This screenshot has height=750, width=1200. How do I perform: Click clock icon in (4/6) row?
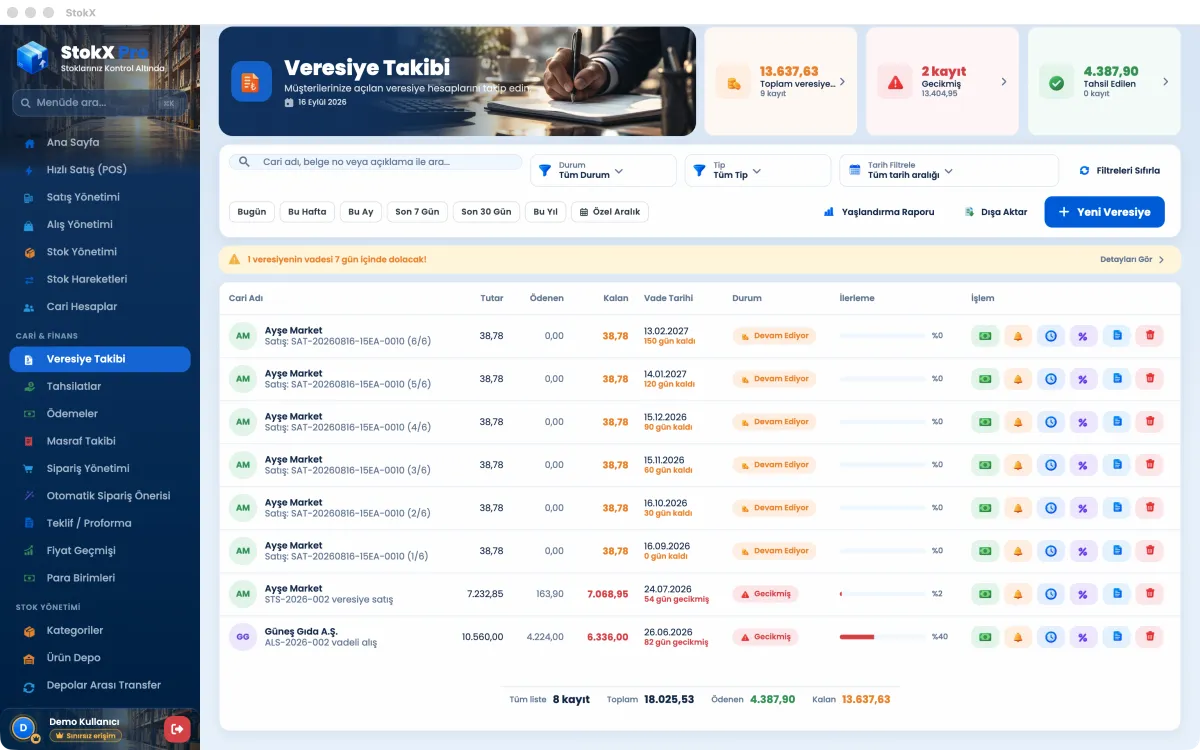(x=1051, y=422)
